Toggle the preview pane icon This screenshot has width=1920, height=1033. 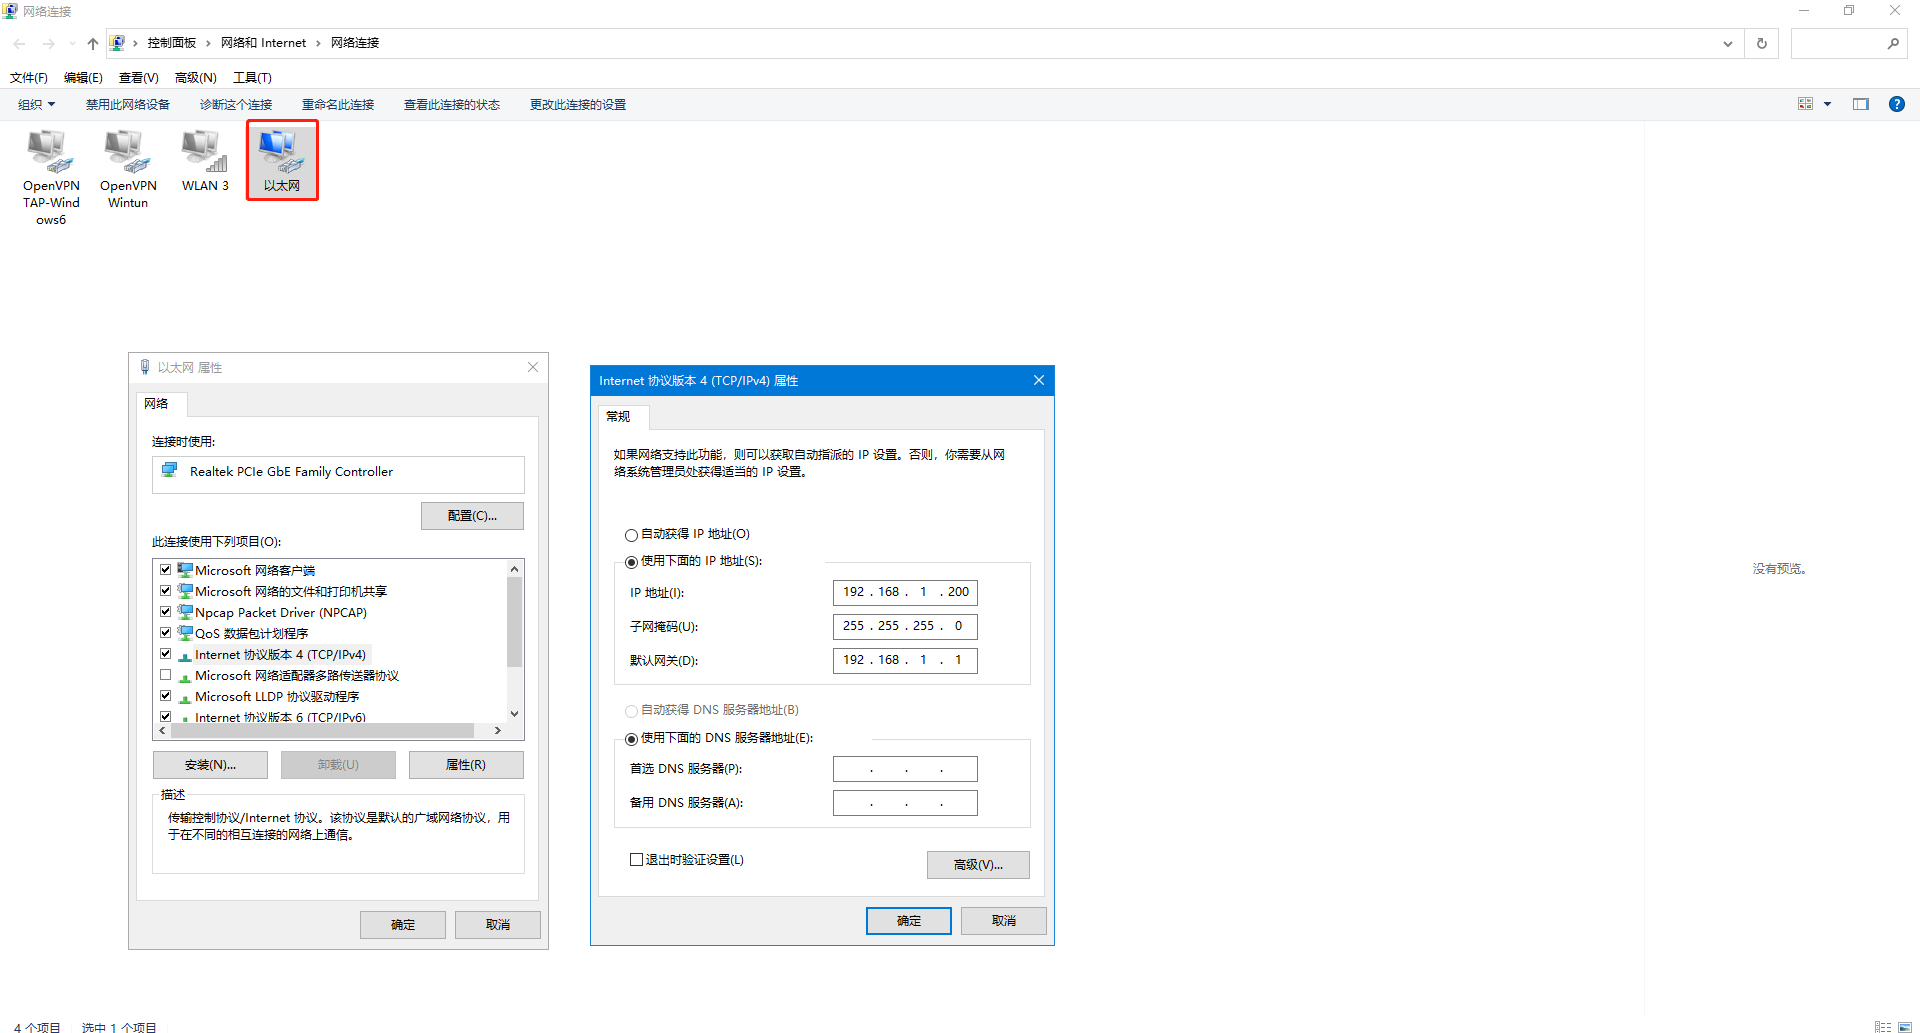click(x=1860, y=104)
